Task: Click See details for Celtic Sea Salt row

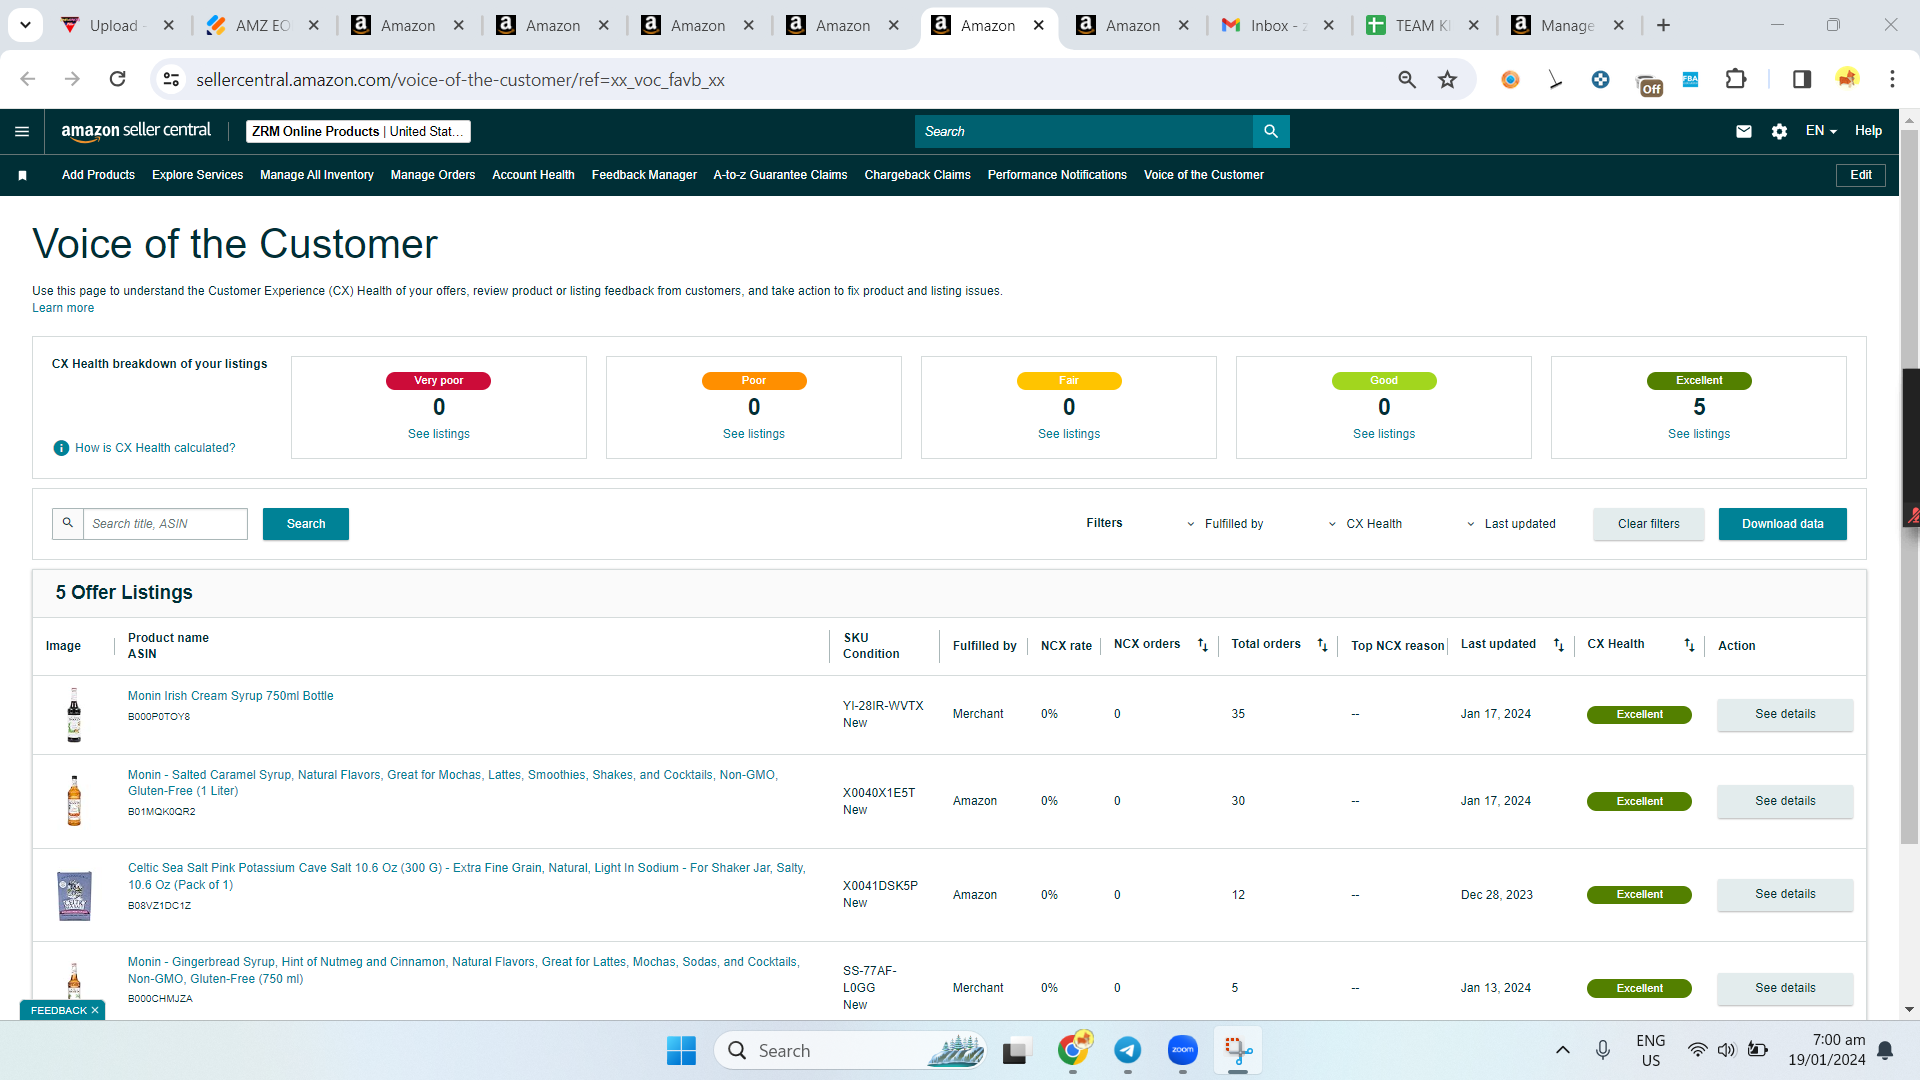Action: click(1785, 894)
